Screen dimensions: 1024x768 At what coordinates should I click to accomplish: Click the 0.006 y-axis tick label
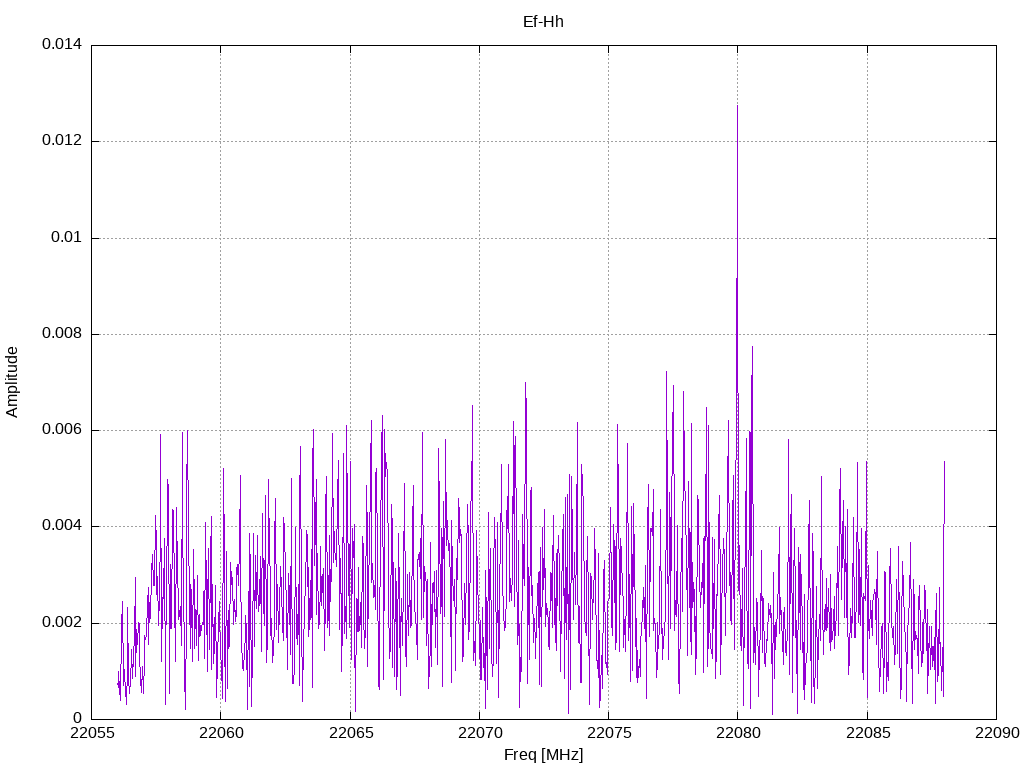coord(61,430)
